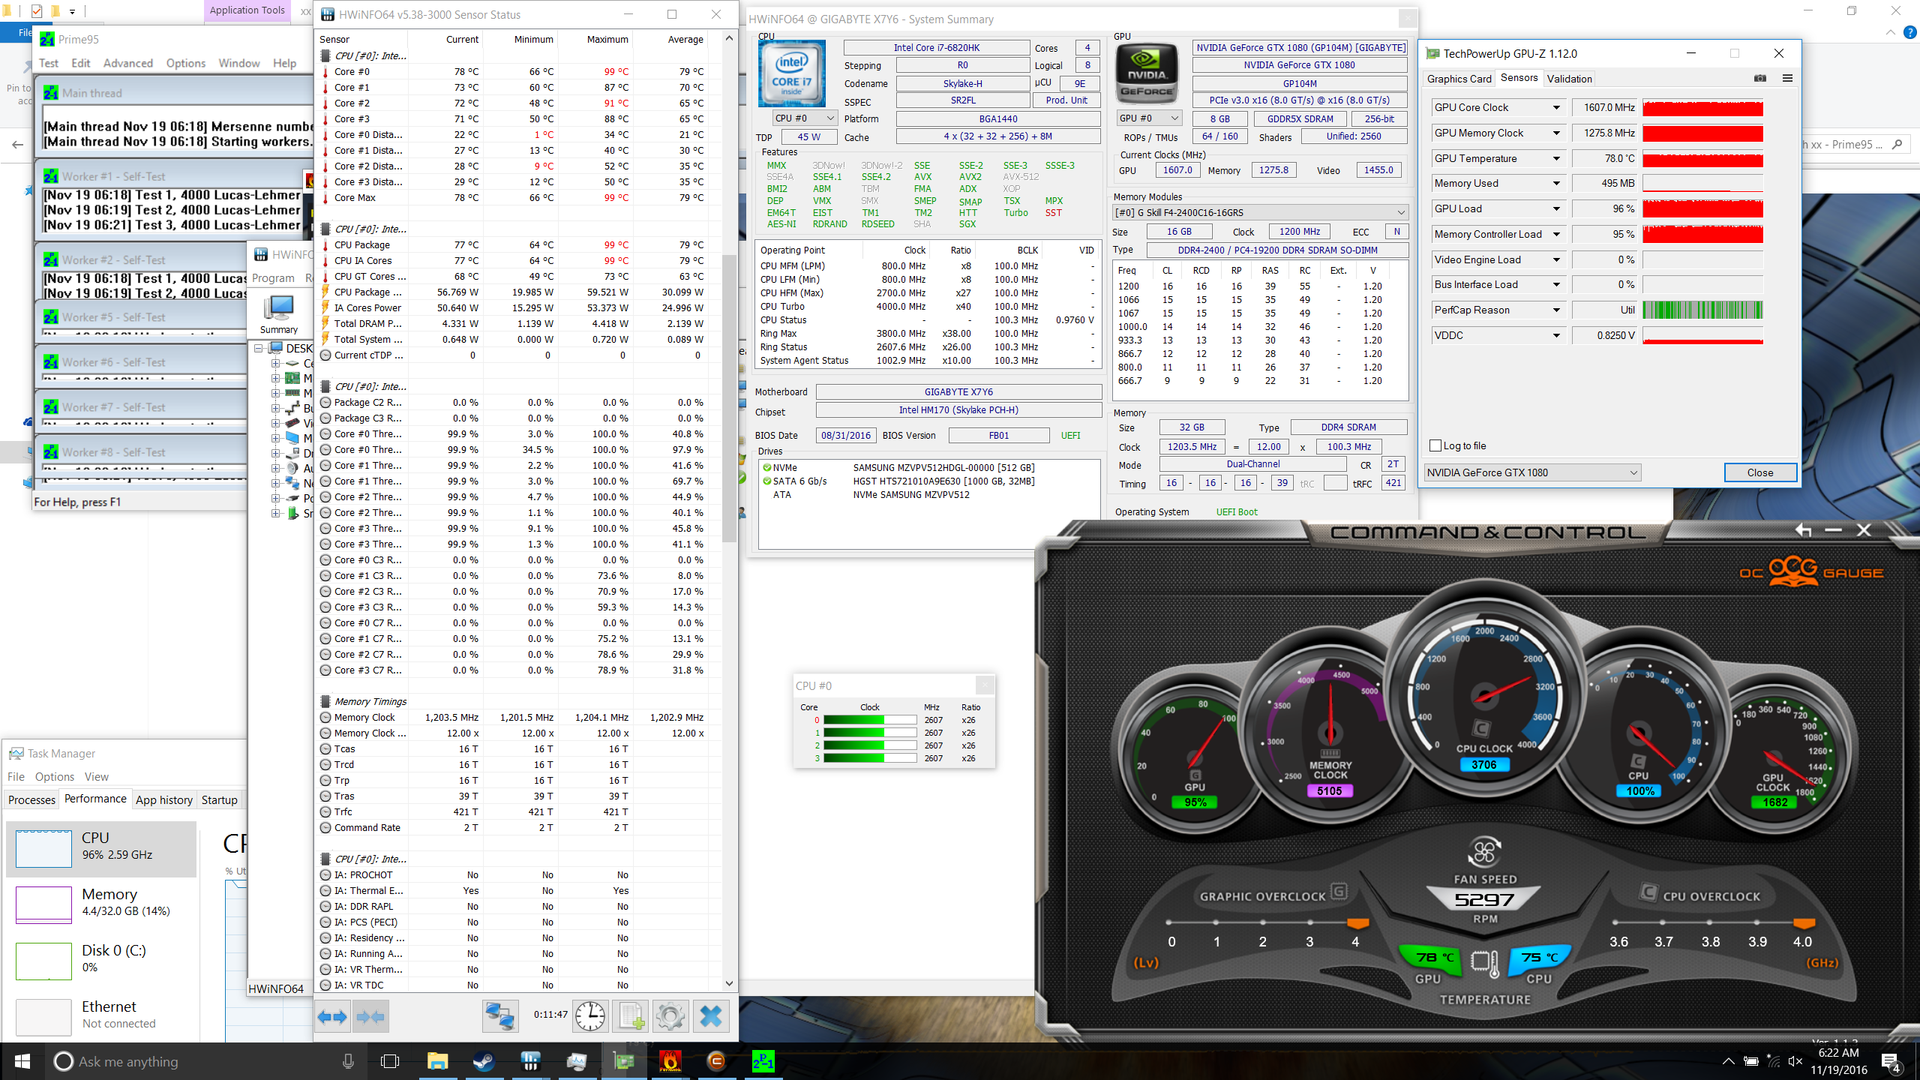1920x1080 pixels.
Task: Click the GPU-Z screenshot camera icon
Action: pos(1760,78)
